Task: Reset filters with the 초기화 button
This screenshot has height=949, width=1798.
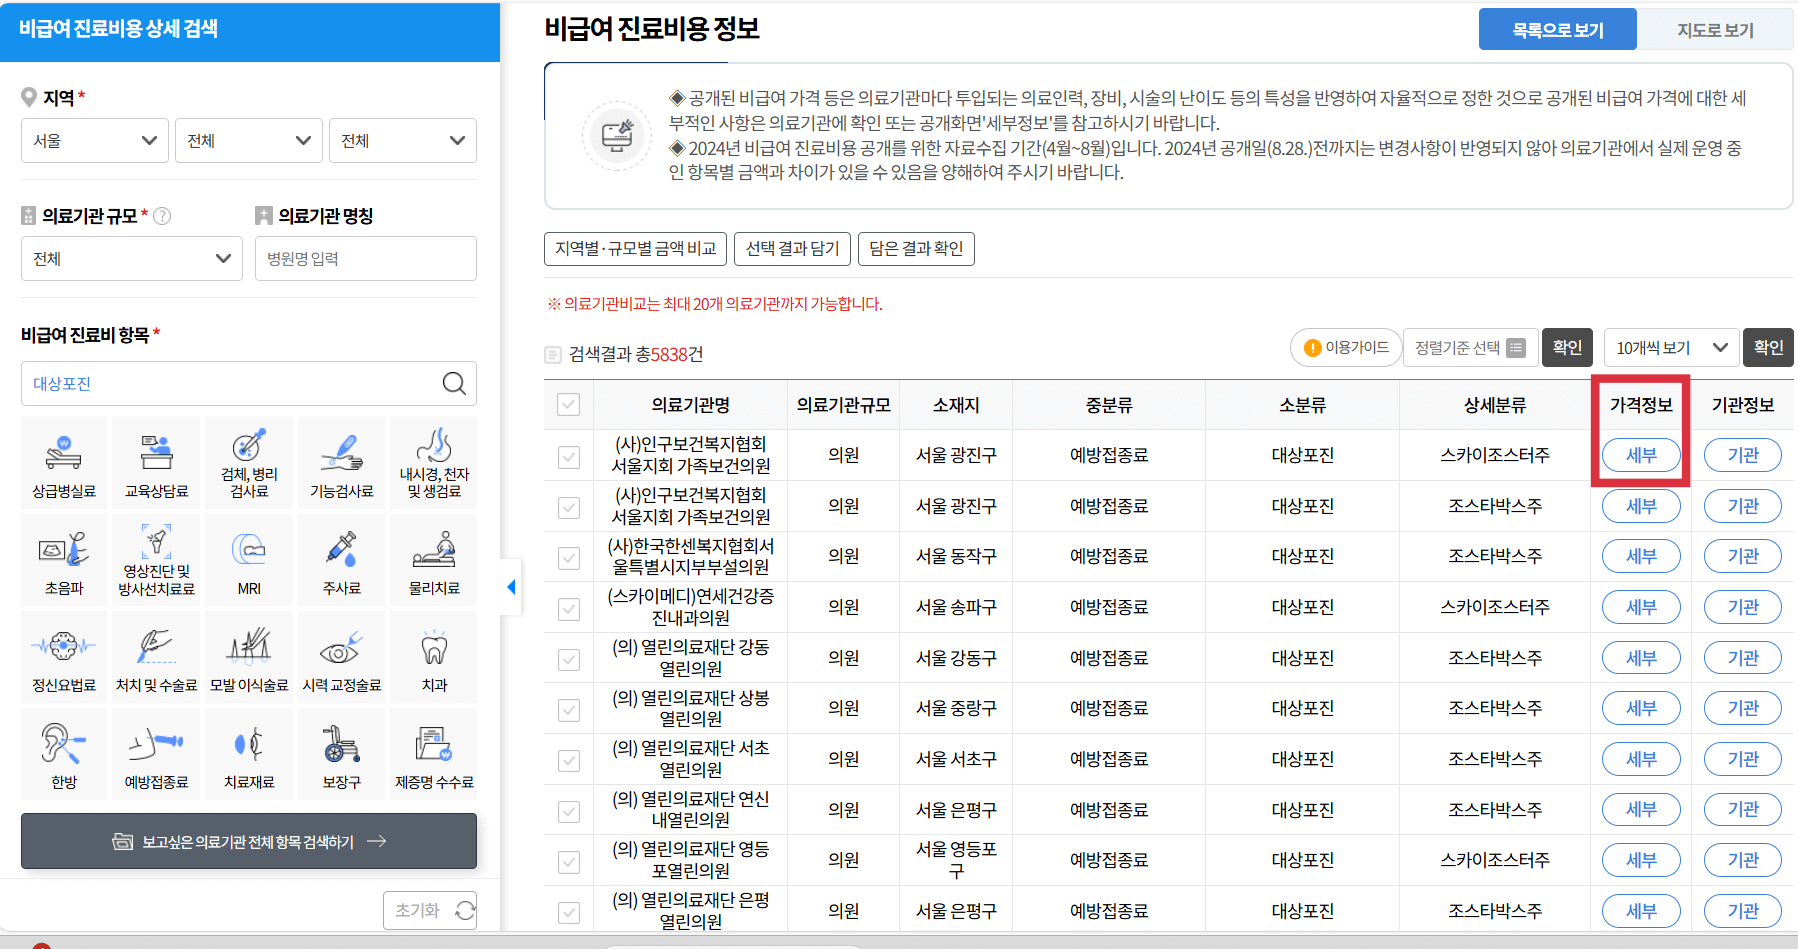Action: pos(430,910)
